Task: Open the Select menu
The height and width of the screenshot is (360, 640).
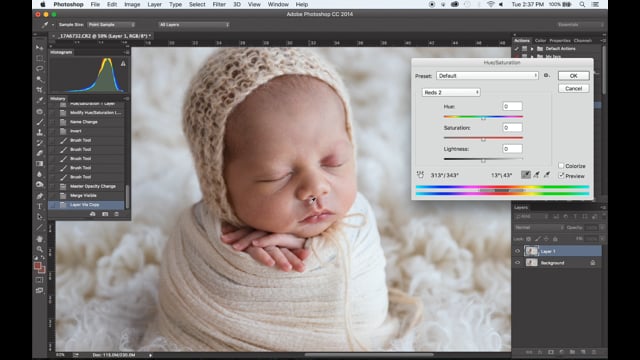Action: [197, 4]
